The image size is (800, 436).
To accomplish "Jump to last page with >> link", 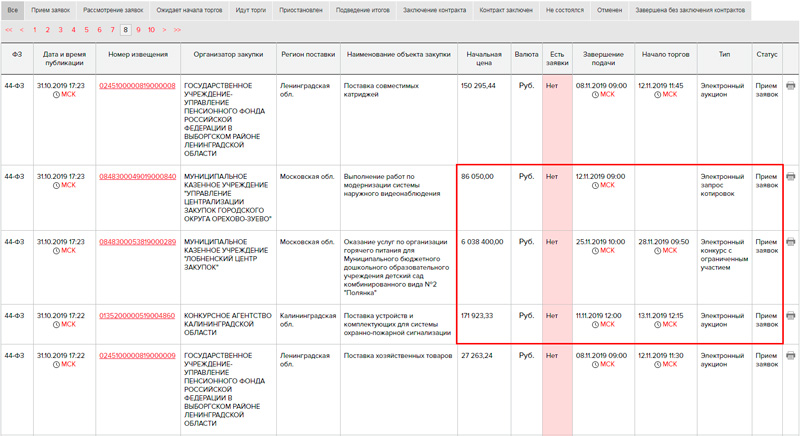I will pyautogui.click(x=177, y=30).
